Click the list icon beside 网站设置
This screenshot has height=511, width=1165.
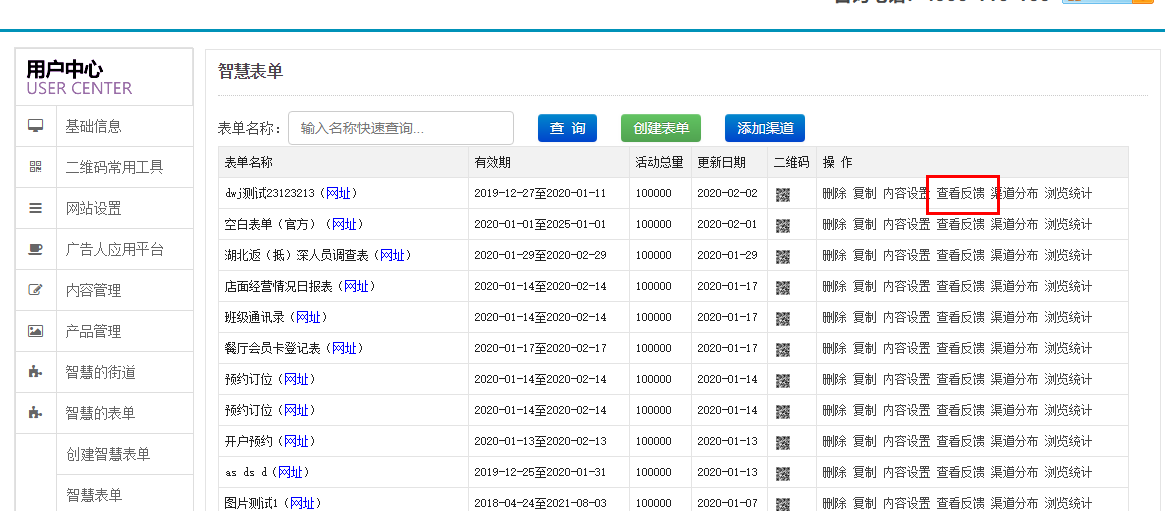tap(36, 208)
